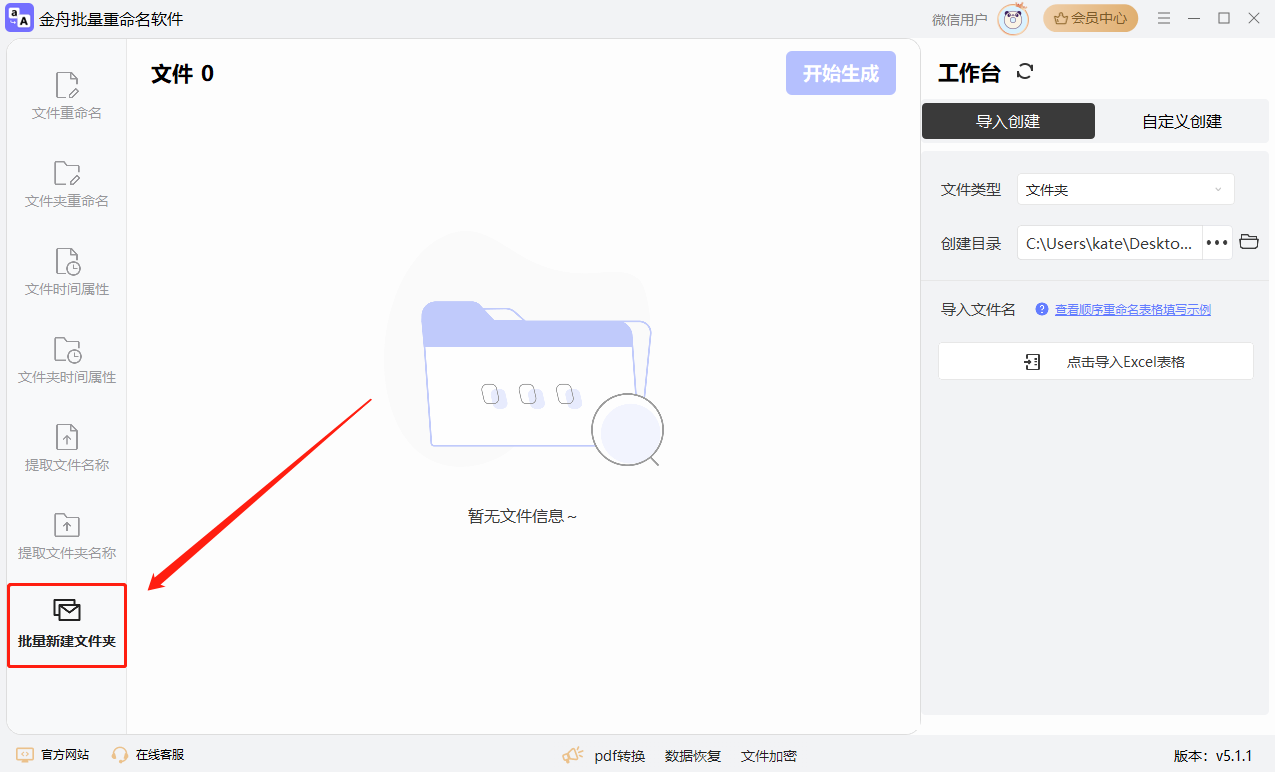Image resolution: width=1275 pixels, height=772 pixels.
Task: Click the pdf转换 link
Action: tap(619, 756)
